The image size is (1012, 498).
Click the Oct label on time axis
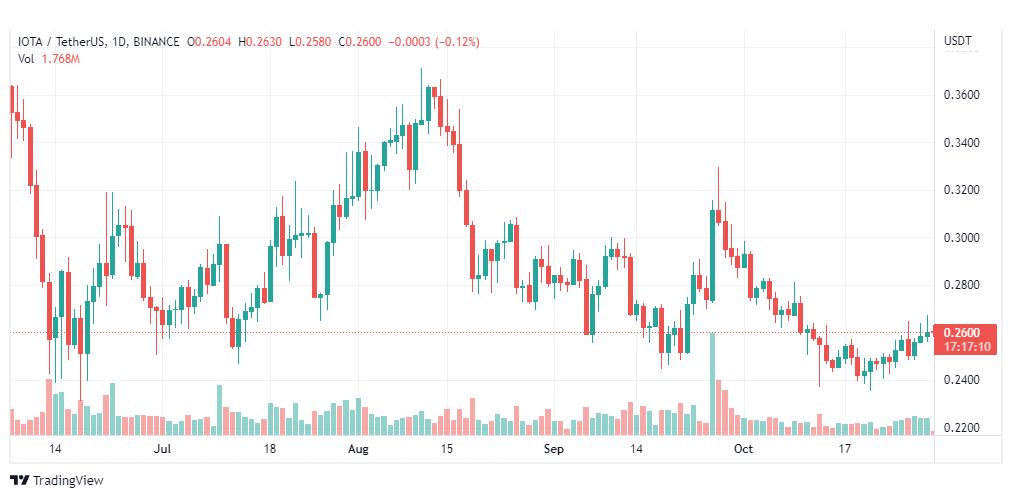(x=742, y=450)
